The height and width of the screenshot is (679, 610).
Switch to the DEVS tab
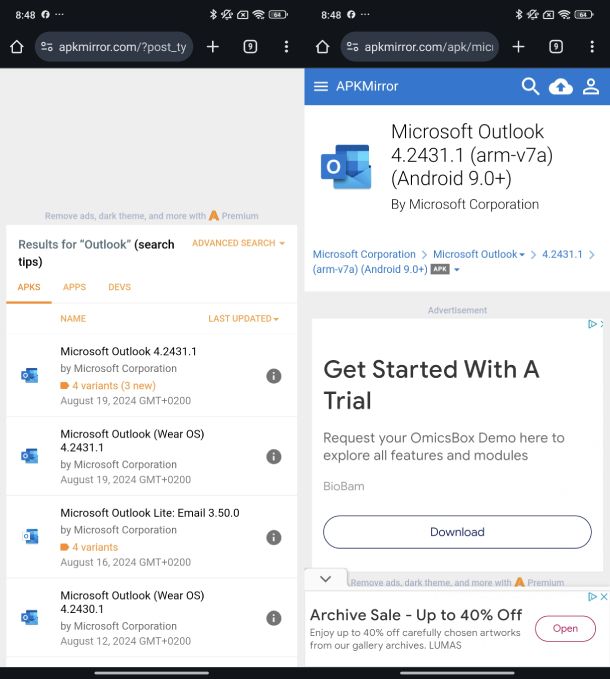click(119, 287)
